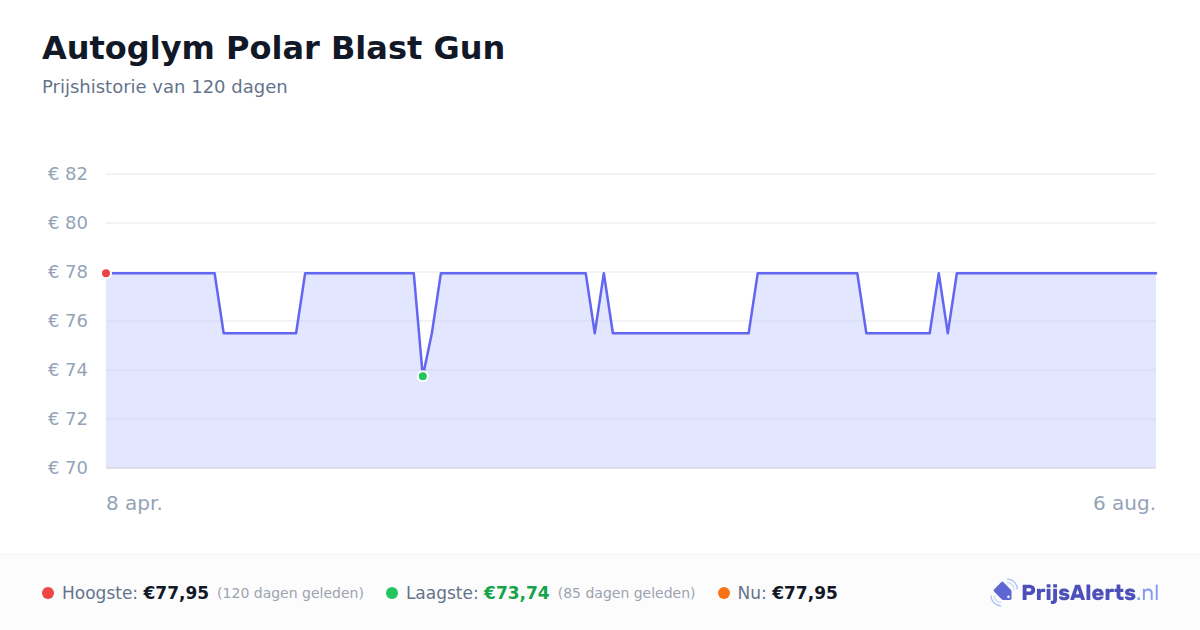Screen dimensions: 1200x630
Task: Click the € 82 axis label
Action: [68, 174]
